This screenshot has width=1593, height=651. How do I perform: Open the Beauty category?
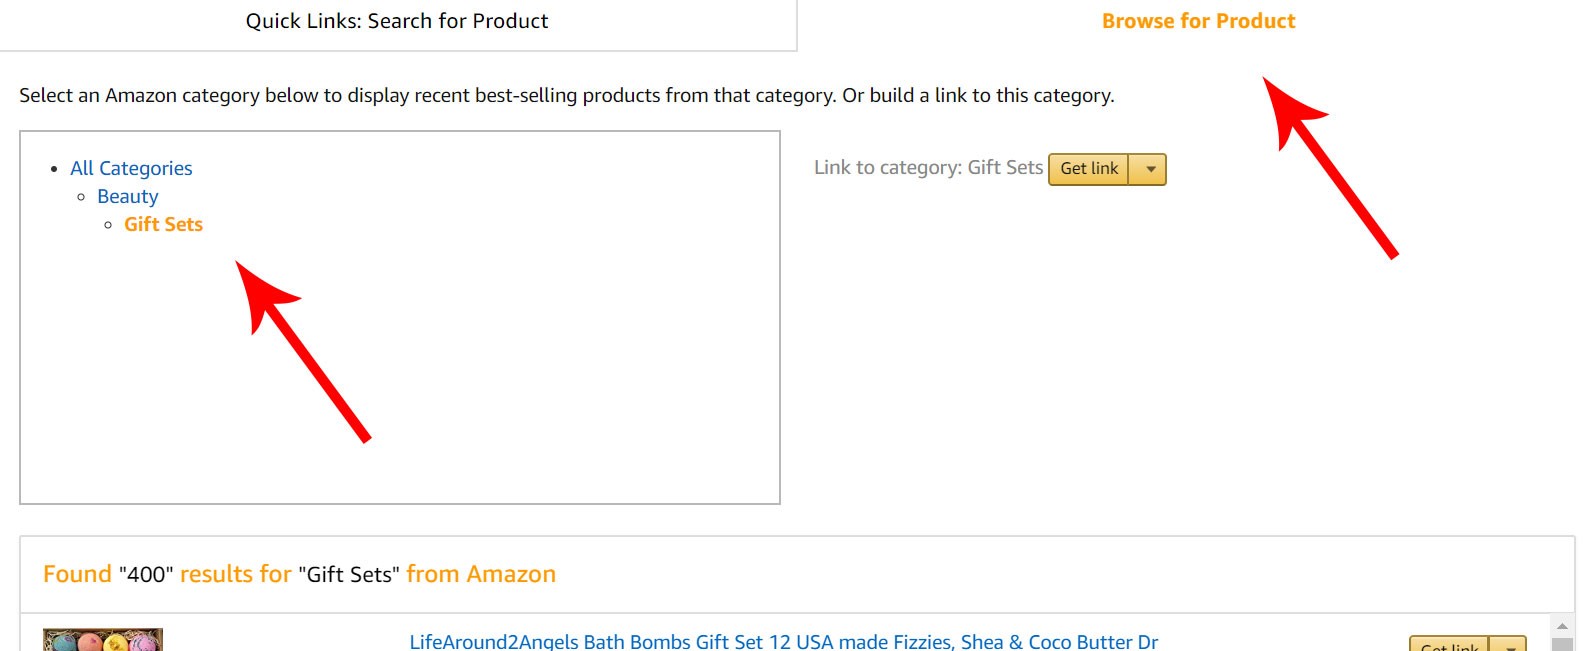tap(127, 196)
